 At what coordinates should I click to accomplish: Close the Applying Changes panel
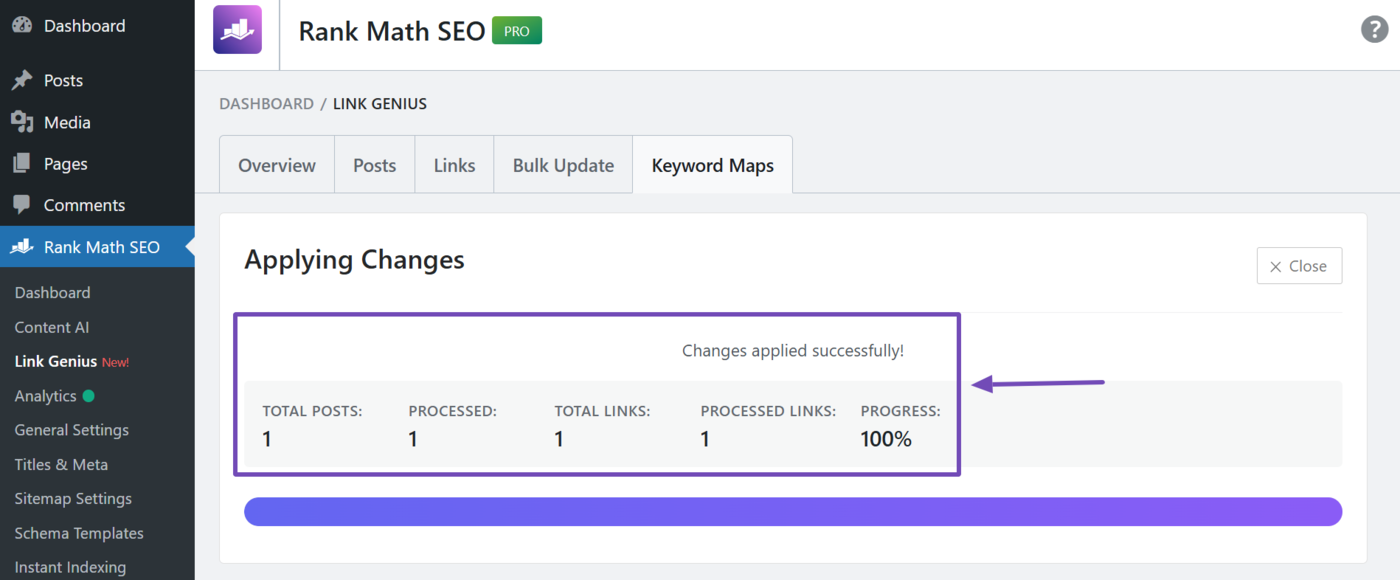click(1299, 266)
